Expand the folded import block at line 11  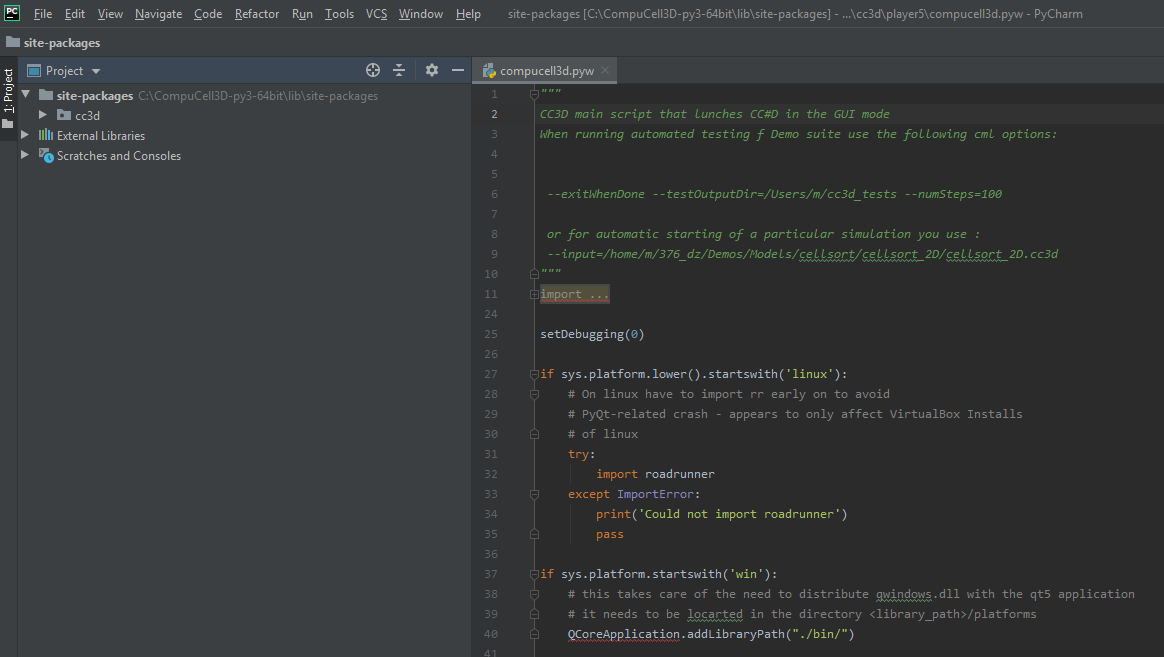click(534, 294)
